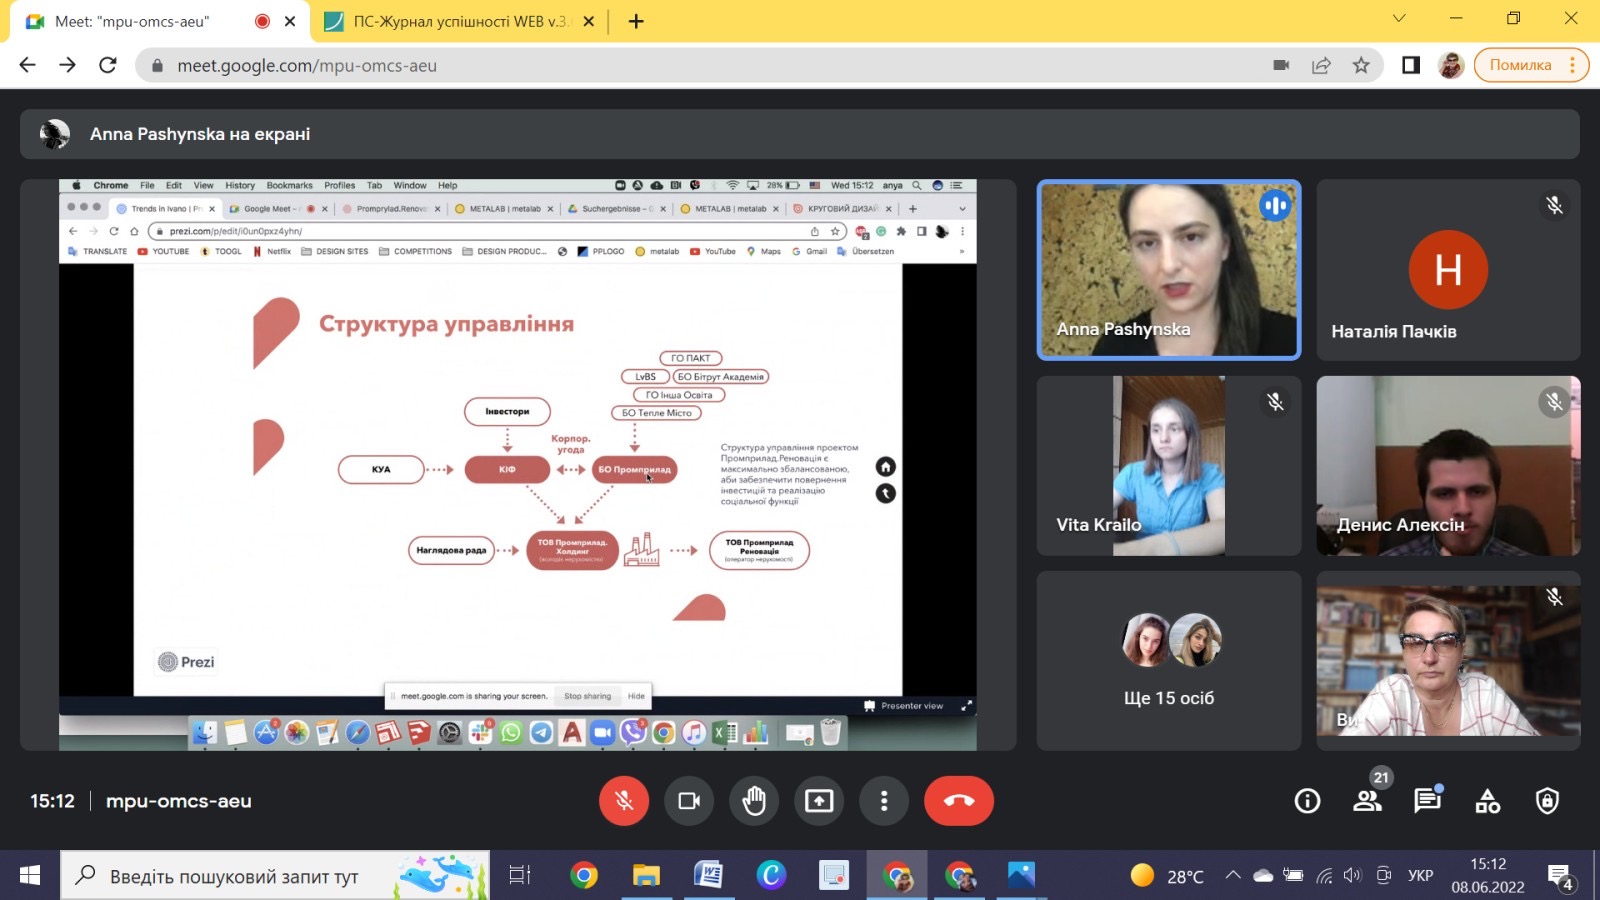Open the chat with everyone panel
Viewport: 1600px width, 900px height.
pos(1427,801)
